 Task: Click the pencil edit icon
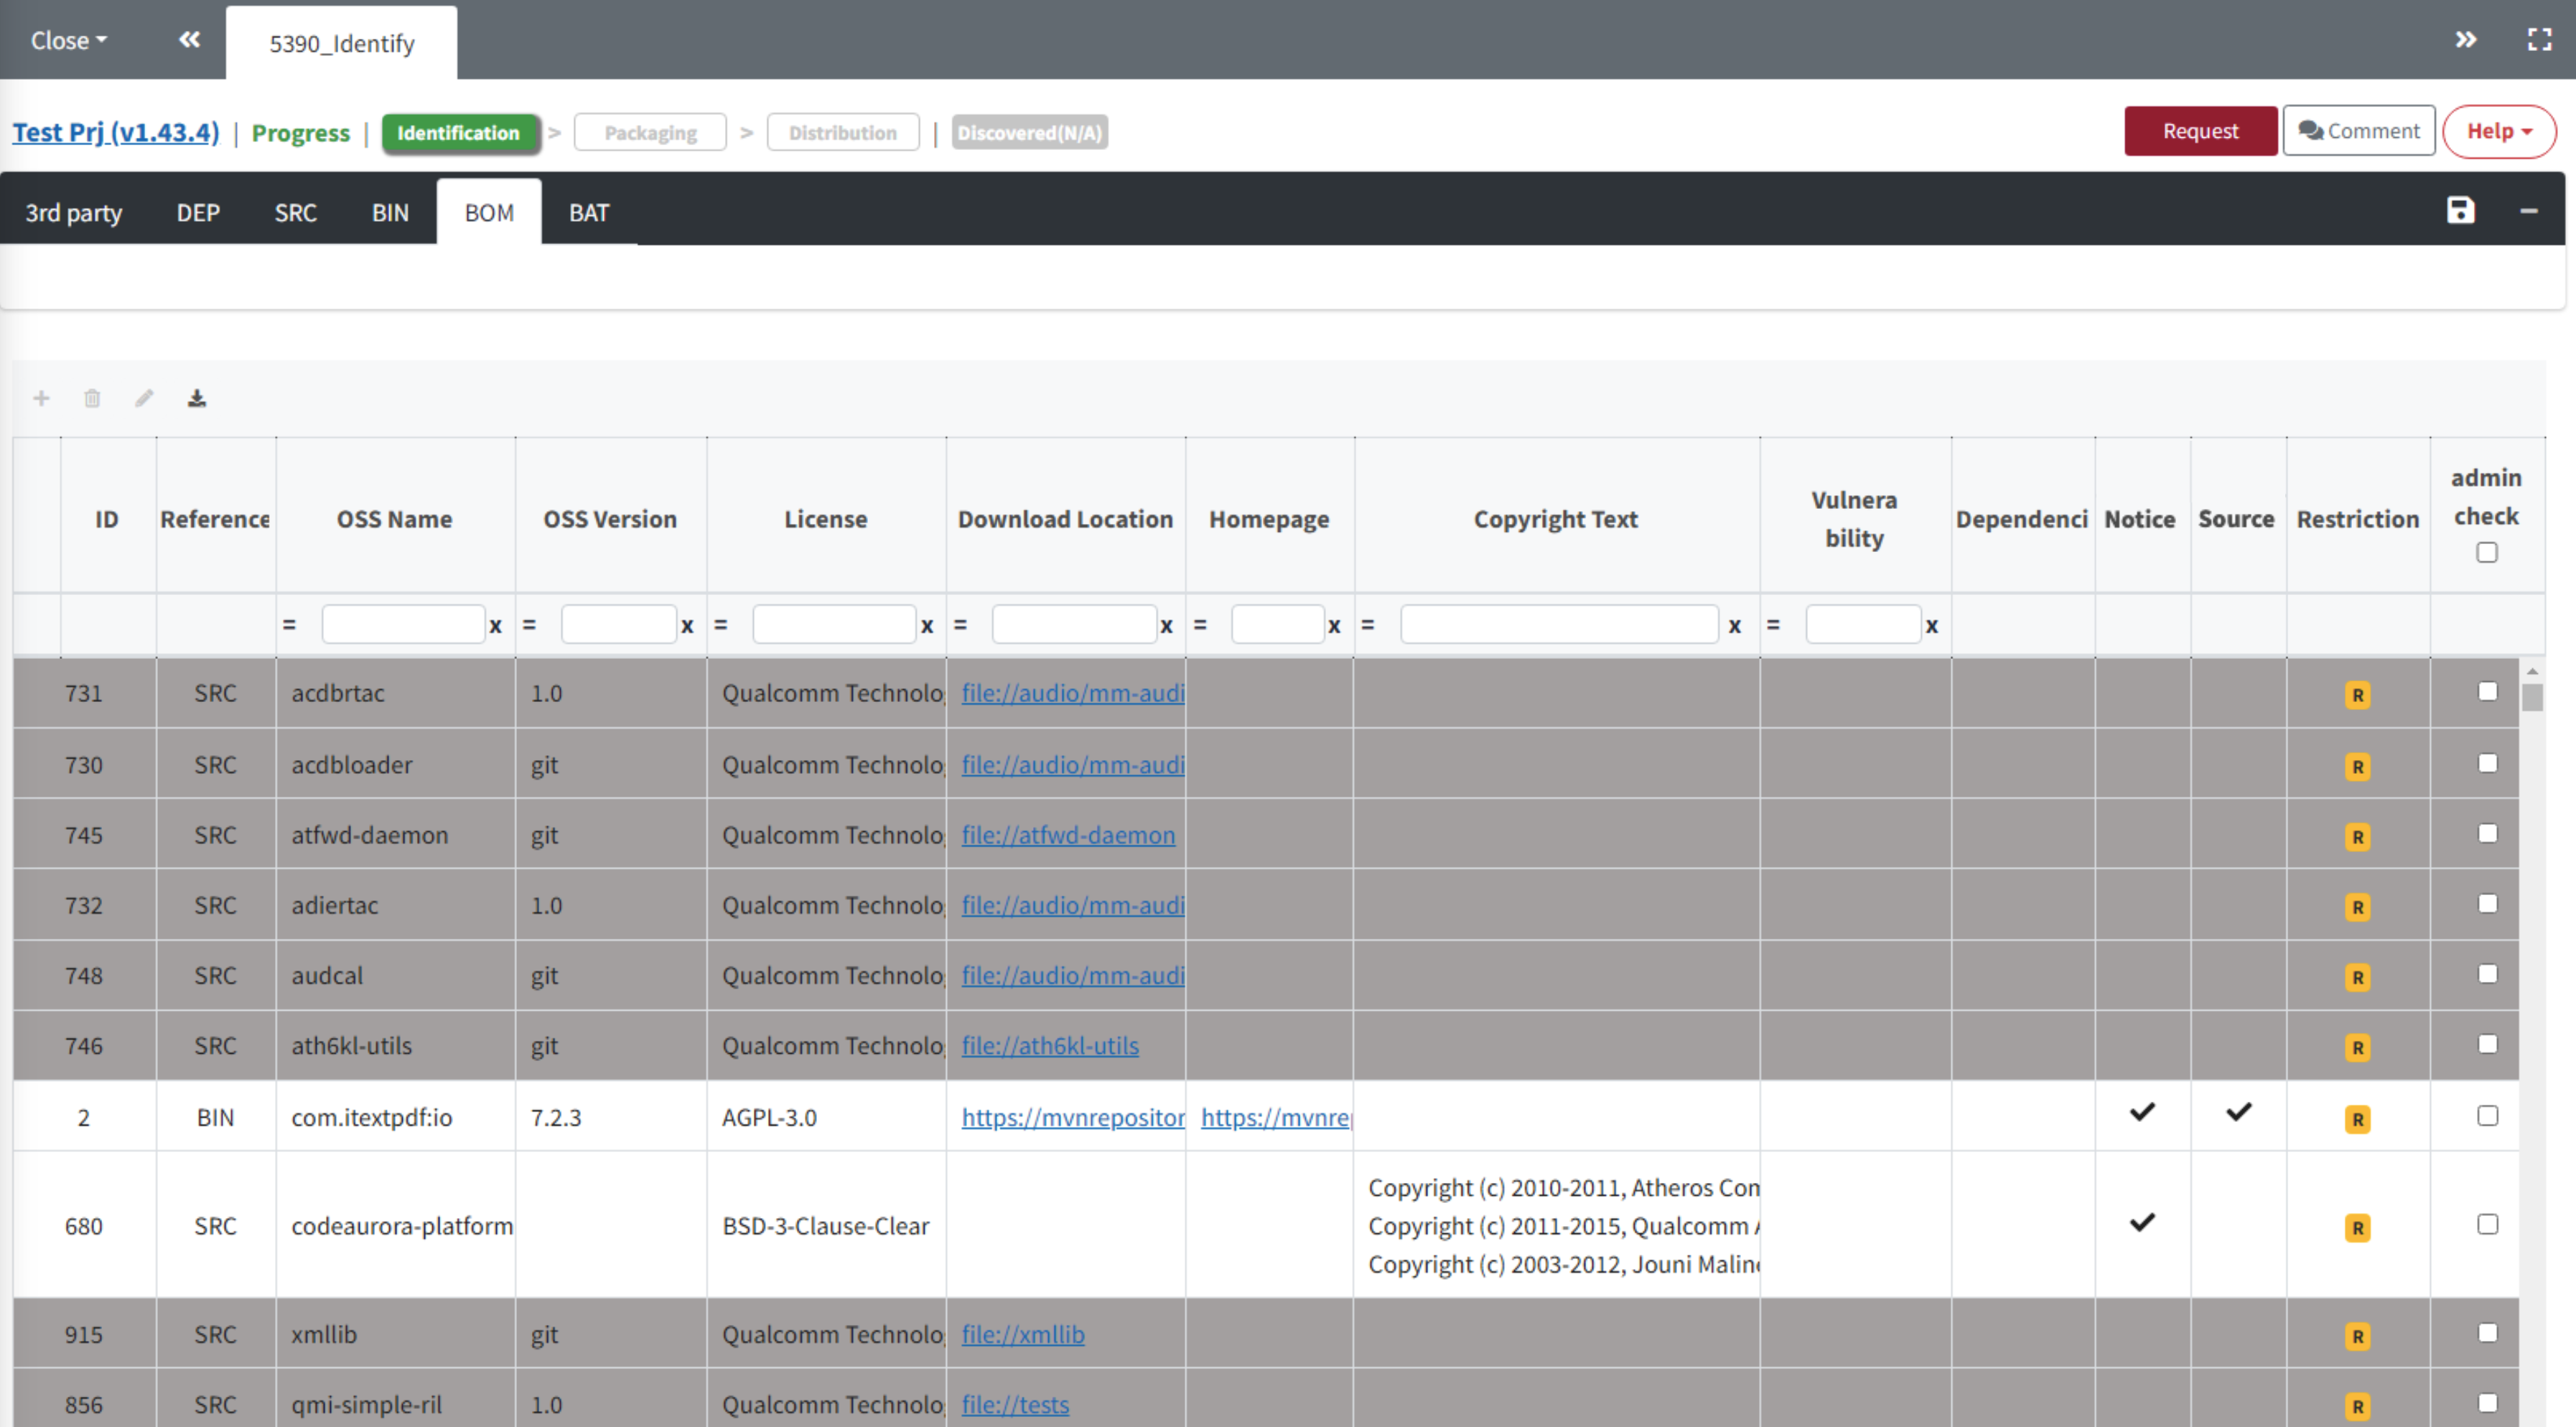144,398
